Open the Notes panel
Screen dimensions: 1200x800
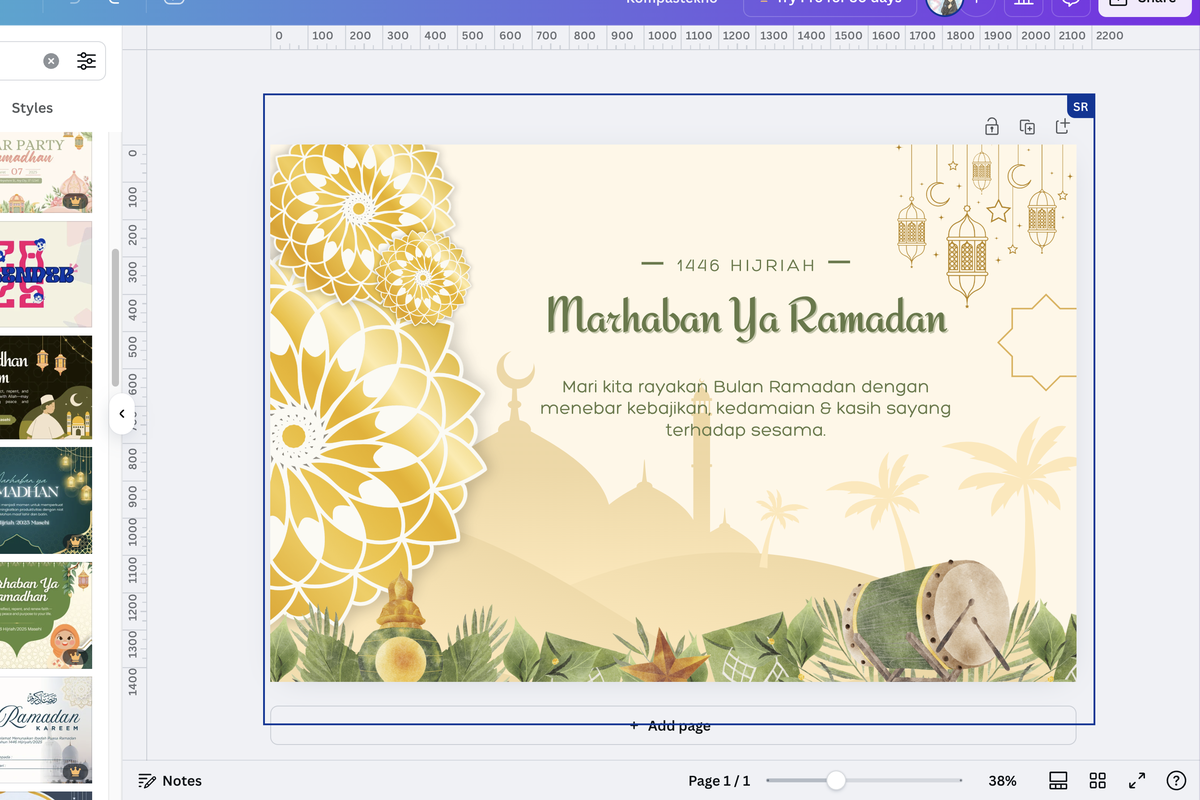tap(170, 780)
